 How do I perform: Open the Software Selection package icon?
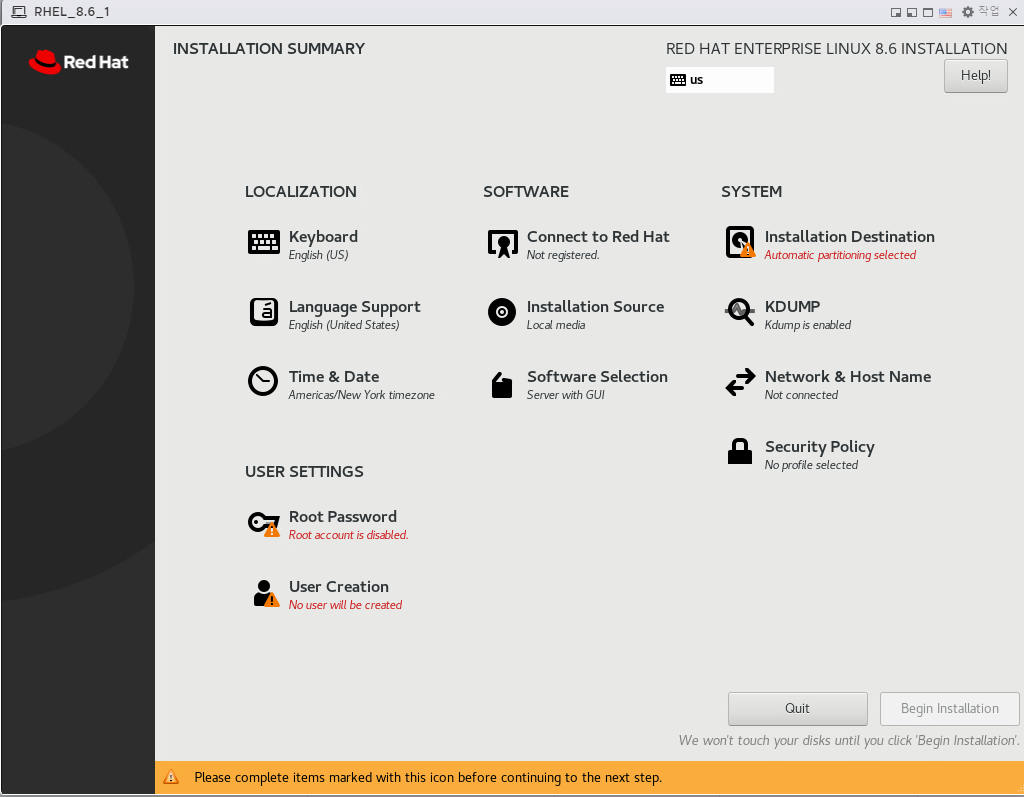click(x=502, y=385)
